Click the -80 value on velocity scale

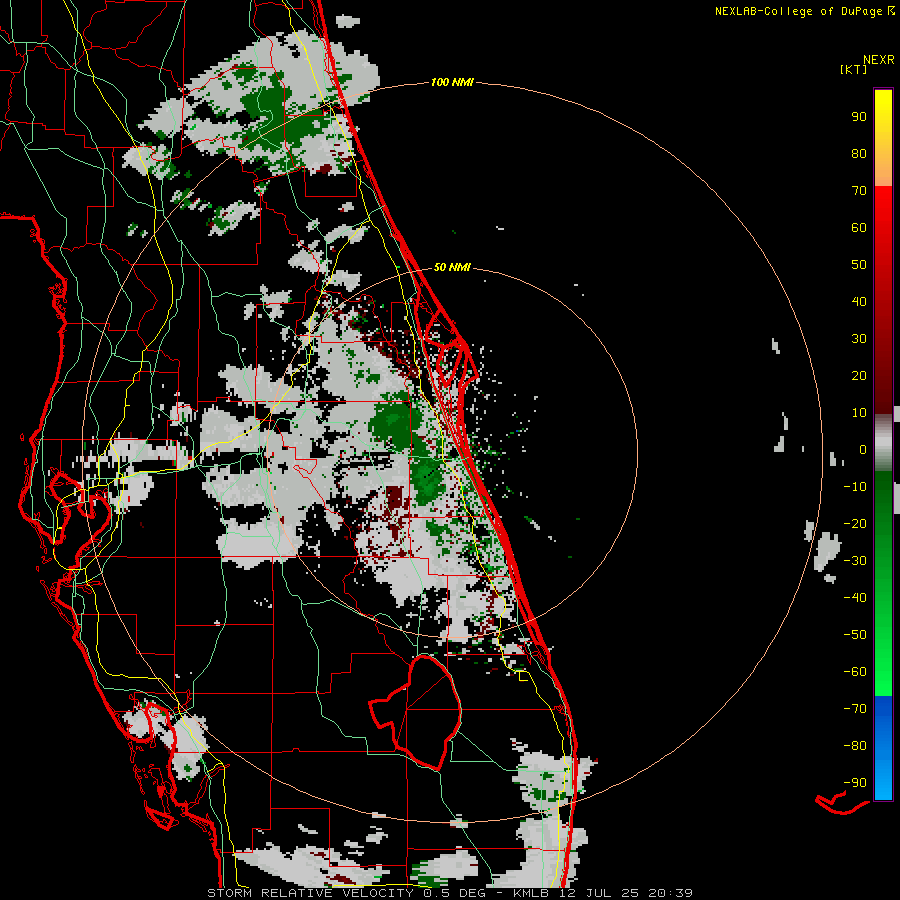pyautogui.click(x=855, y=746)
